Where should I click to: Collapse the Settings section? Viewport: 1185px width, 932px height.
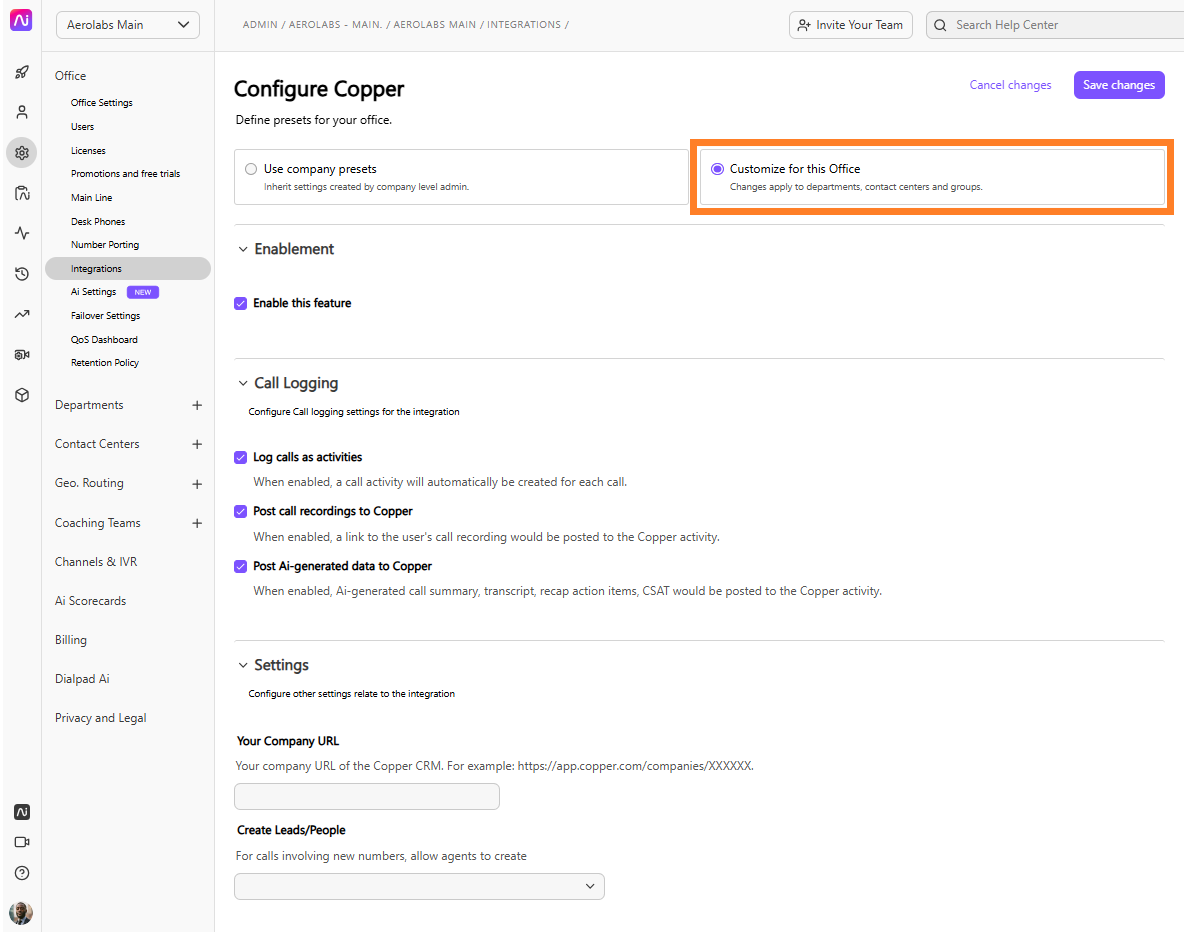tap(243, 665)
